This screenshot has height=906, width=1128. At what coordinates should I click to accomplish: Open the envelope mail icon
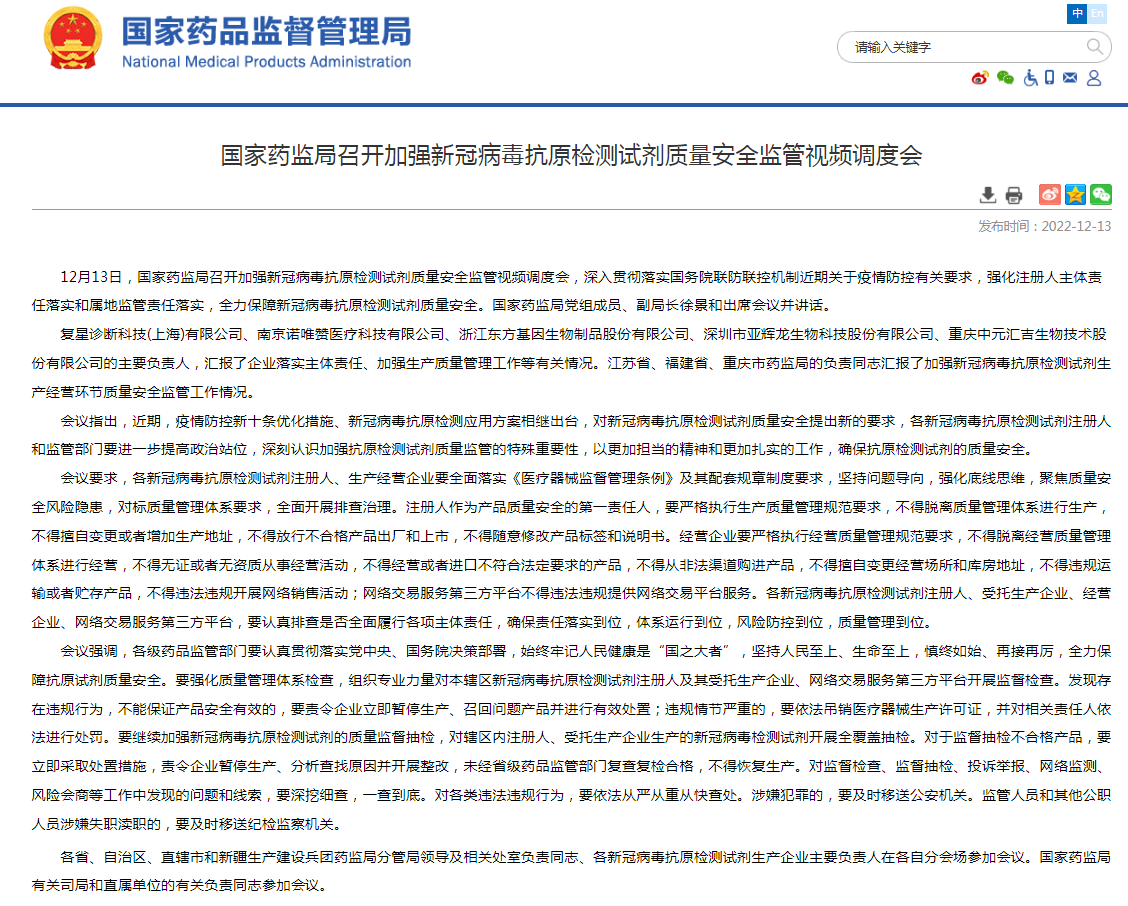pyautogui.click(x=1070, y=78)
